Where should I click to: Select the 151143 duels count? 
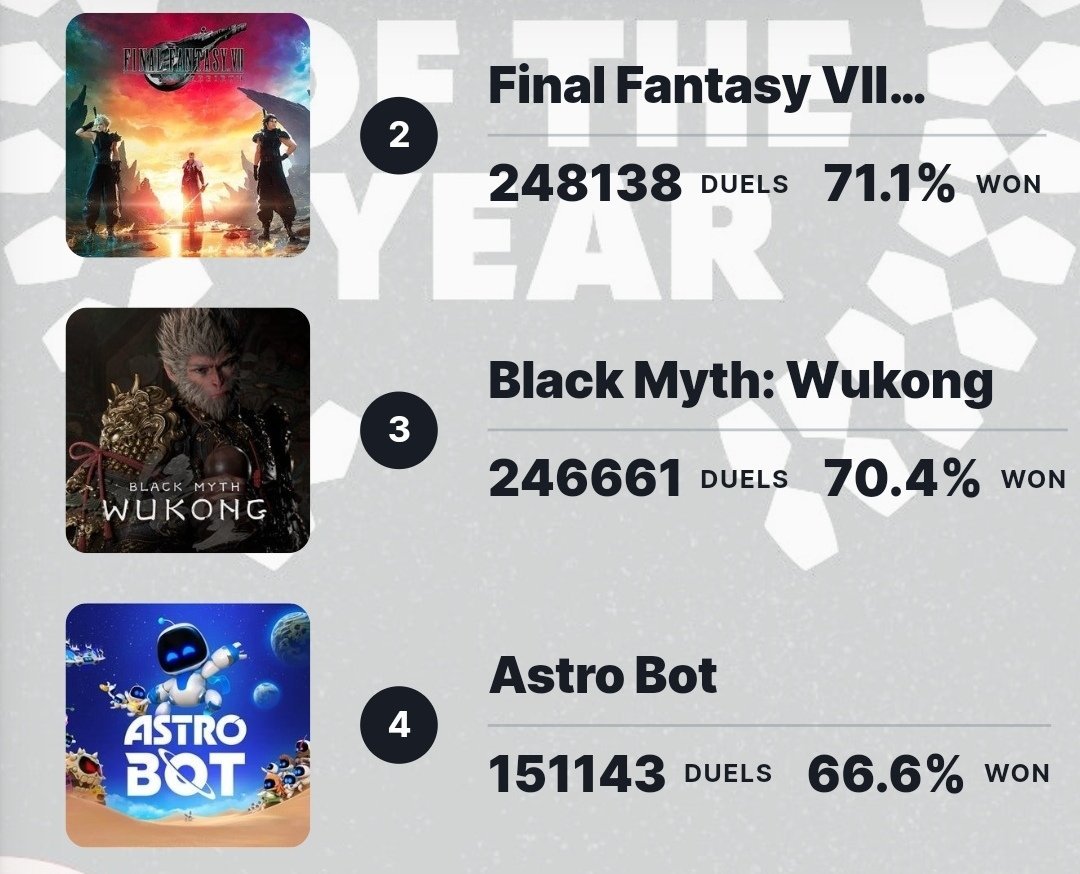[x=577, y=773]
